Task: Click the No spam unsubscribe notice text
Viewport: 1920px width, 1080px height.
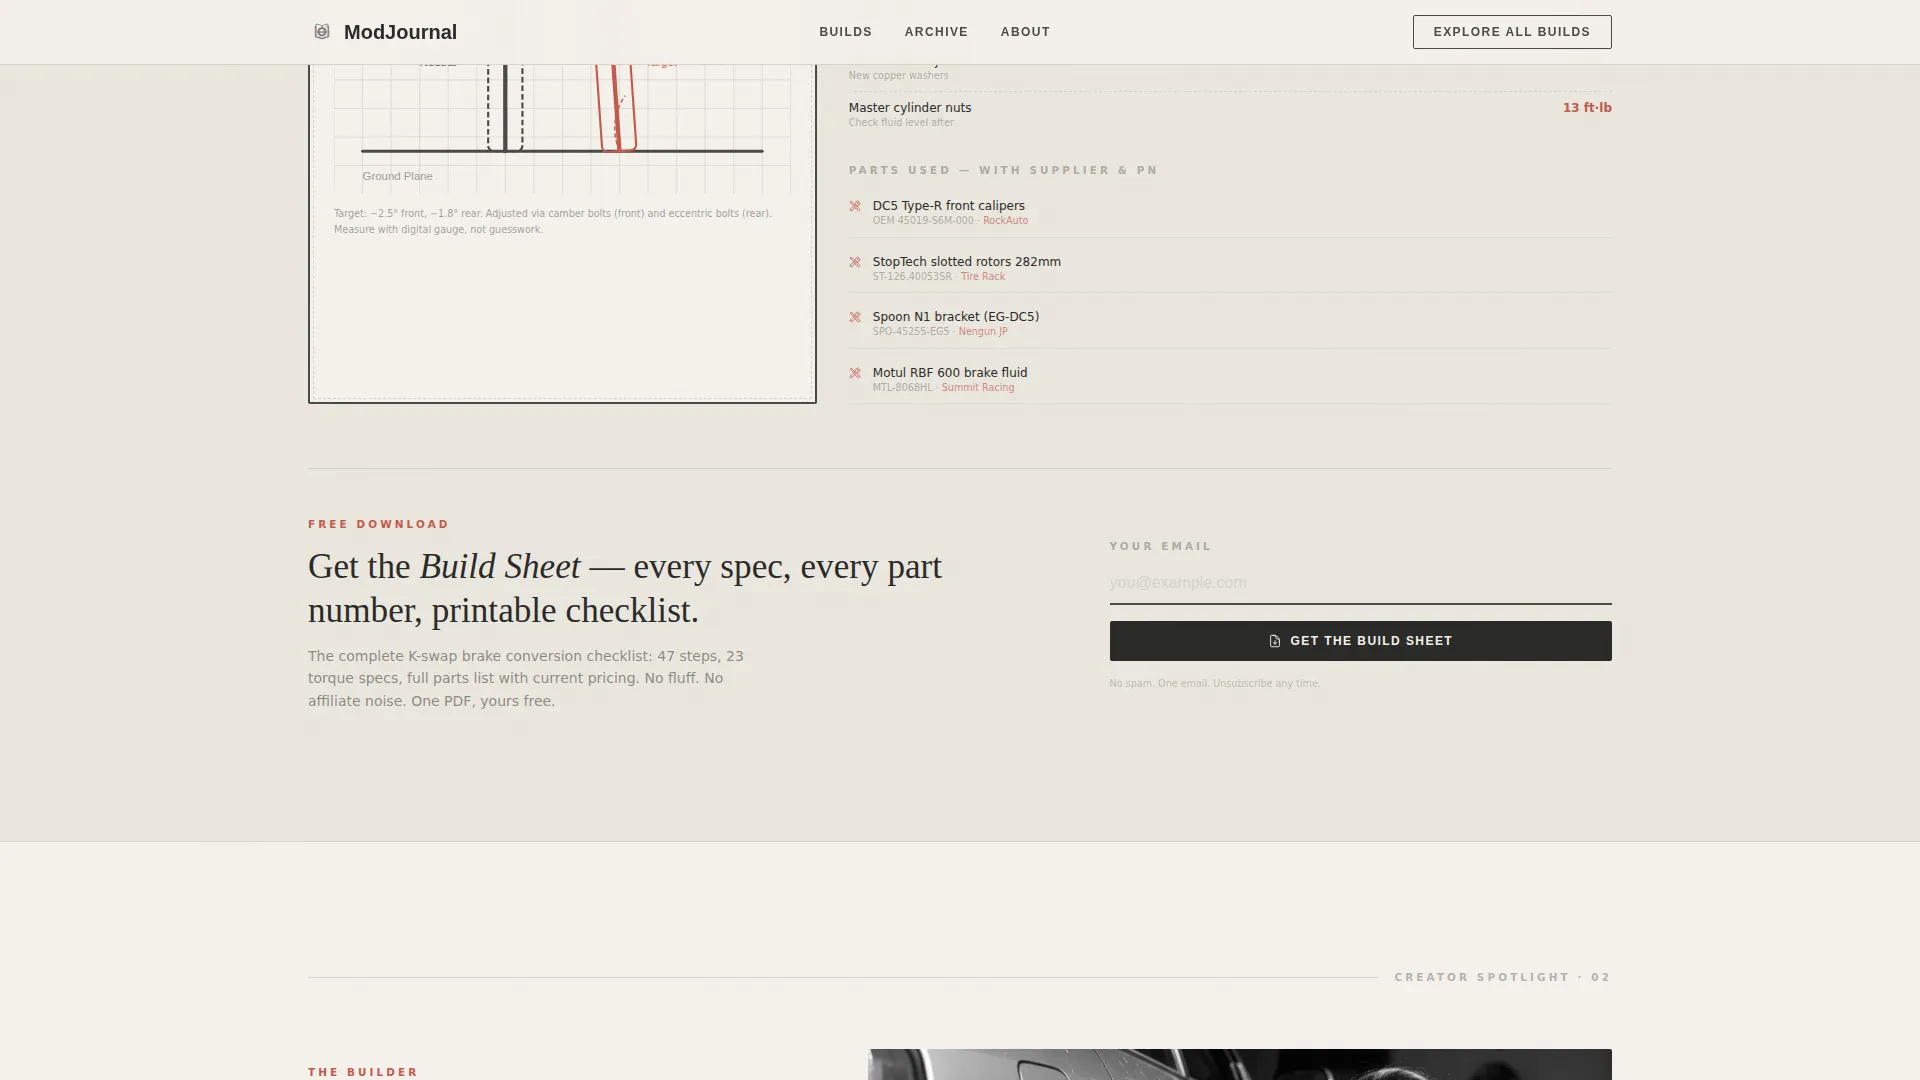Action: 1214,684
